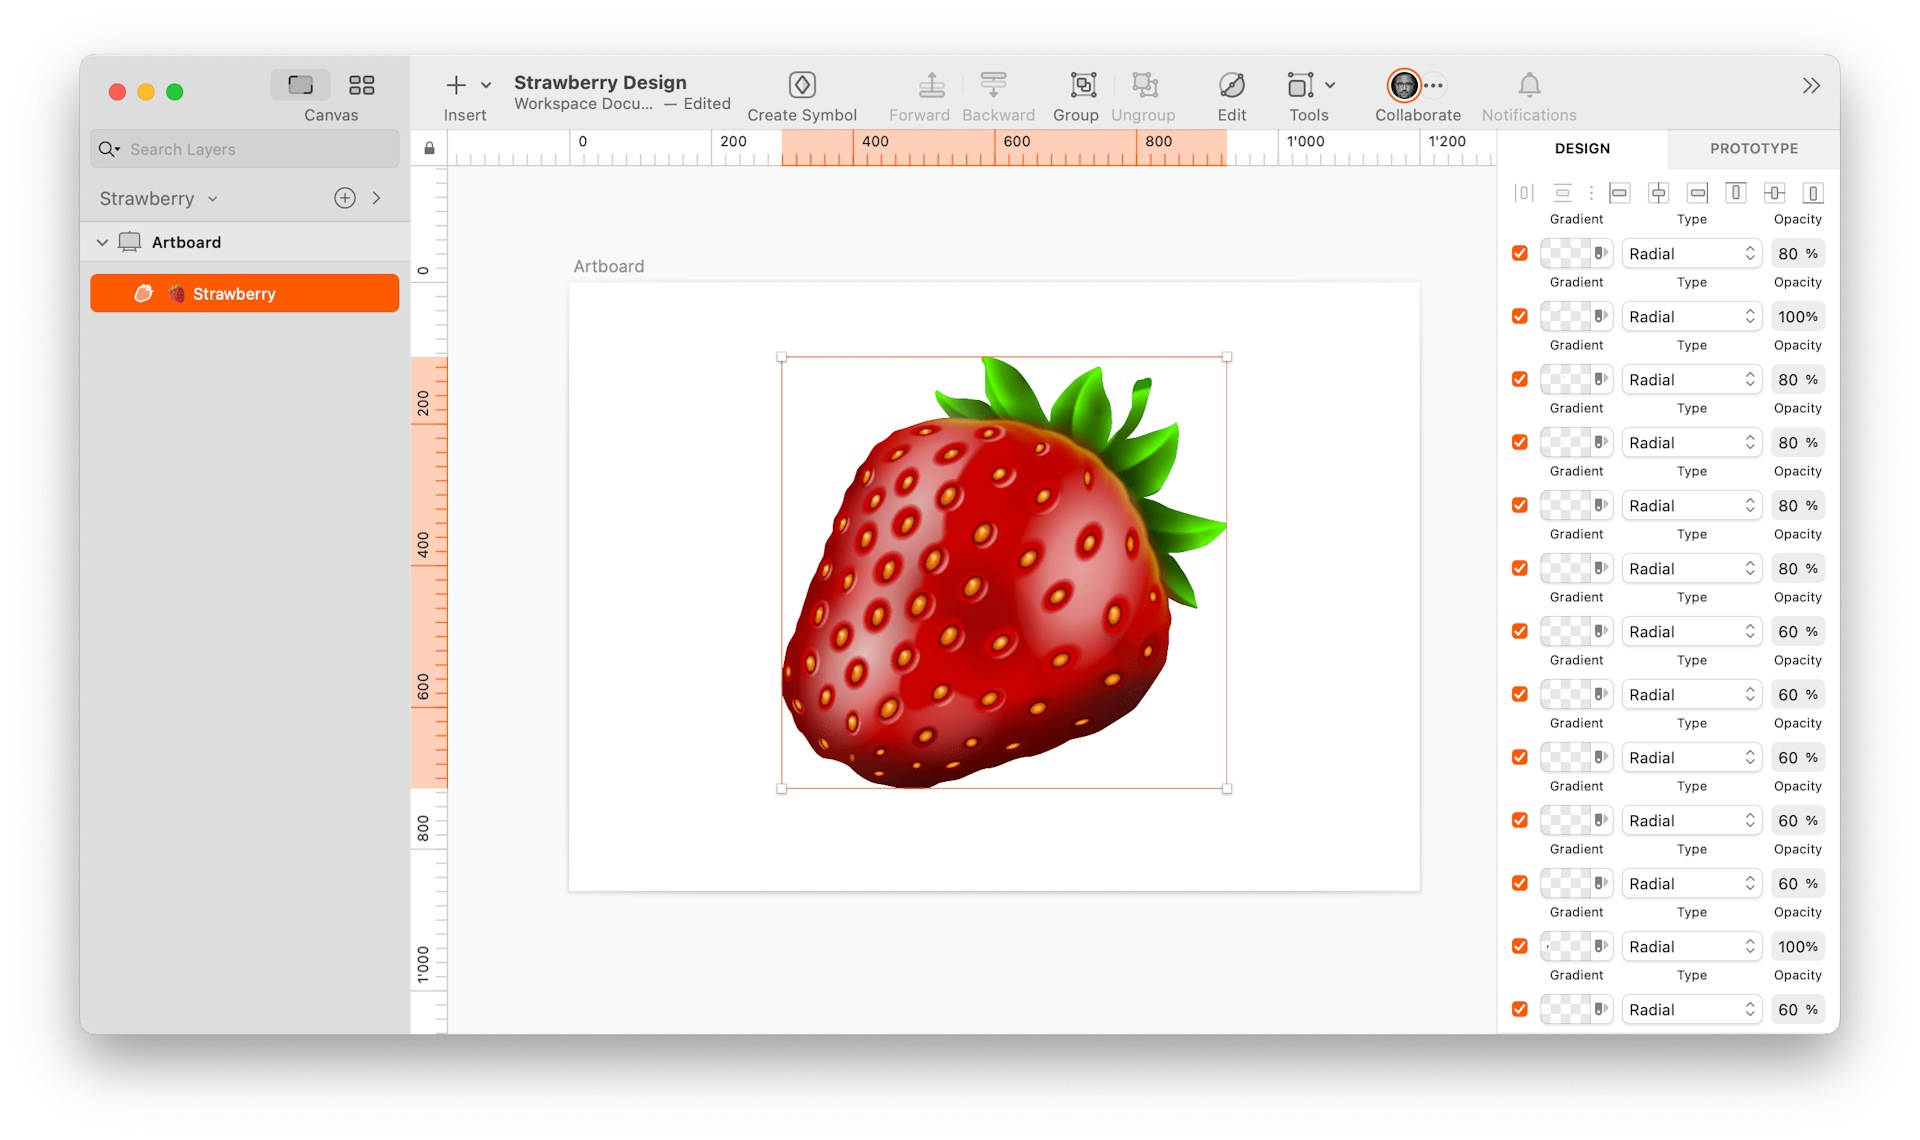Image resolution: width=1920 pixels, height=1140 pixels.
Task: Uncheck the 100% opacity gradient fill checkbox
Action: [x=1518, y=316]
